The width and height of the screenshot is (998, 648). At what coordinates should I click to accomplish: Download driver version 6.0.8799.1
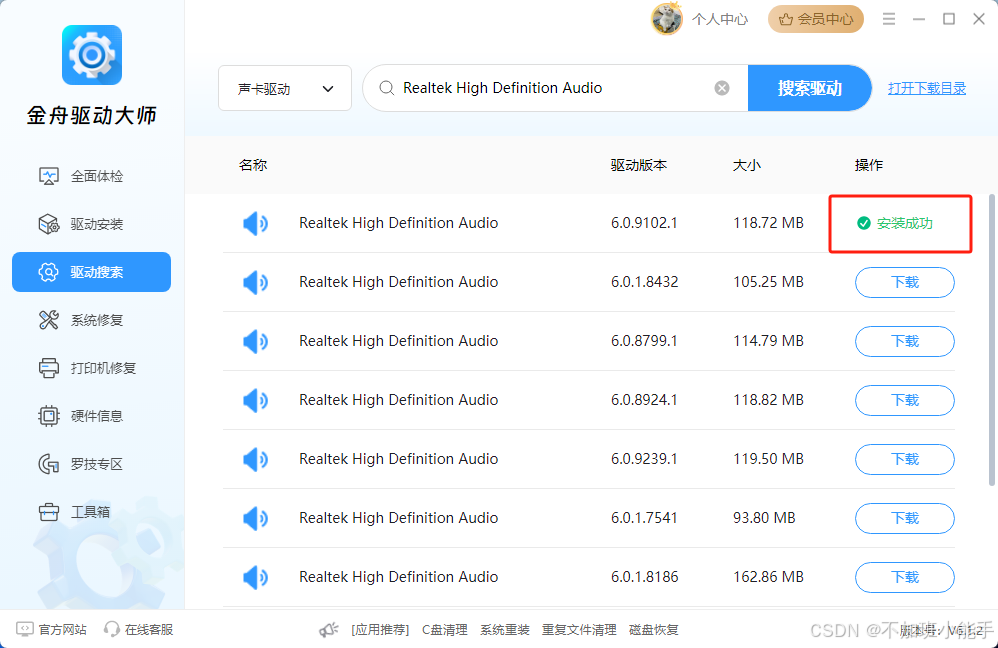coord(904,341)
